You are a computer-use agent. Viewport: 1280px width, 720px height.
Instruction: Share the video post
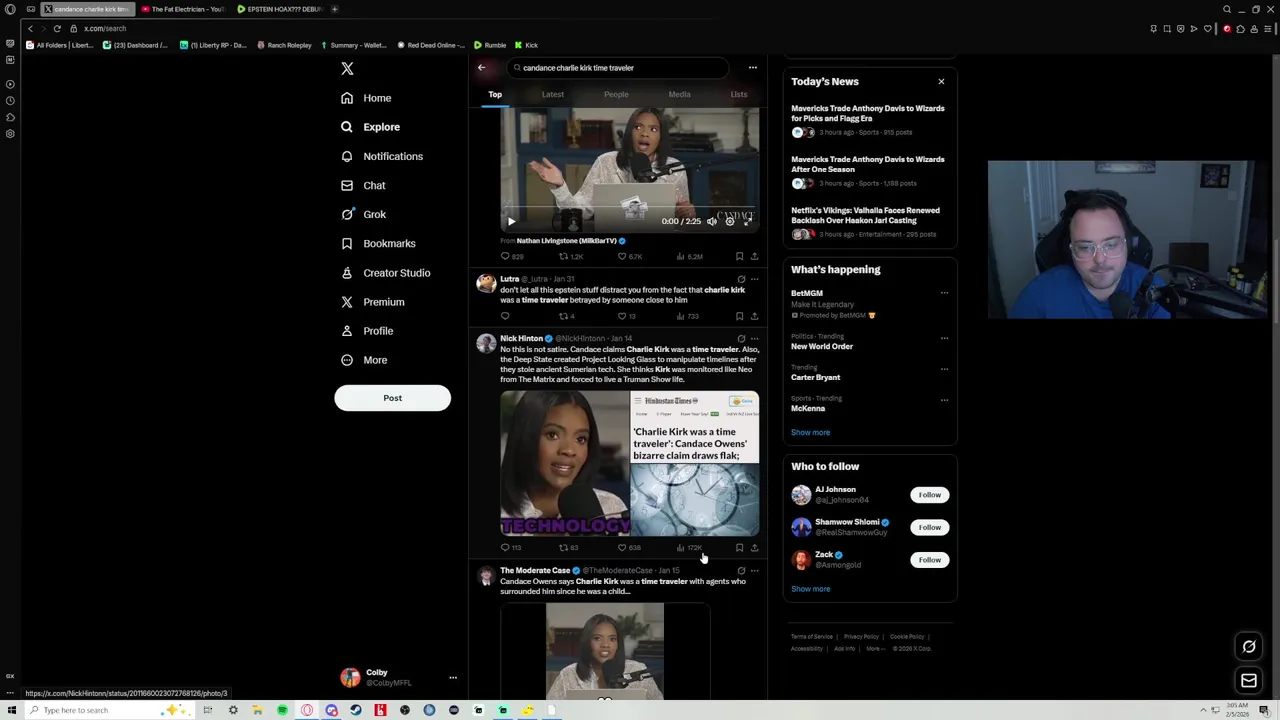(754, 257)
